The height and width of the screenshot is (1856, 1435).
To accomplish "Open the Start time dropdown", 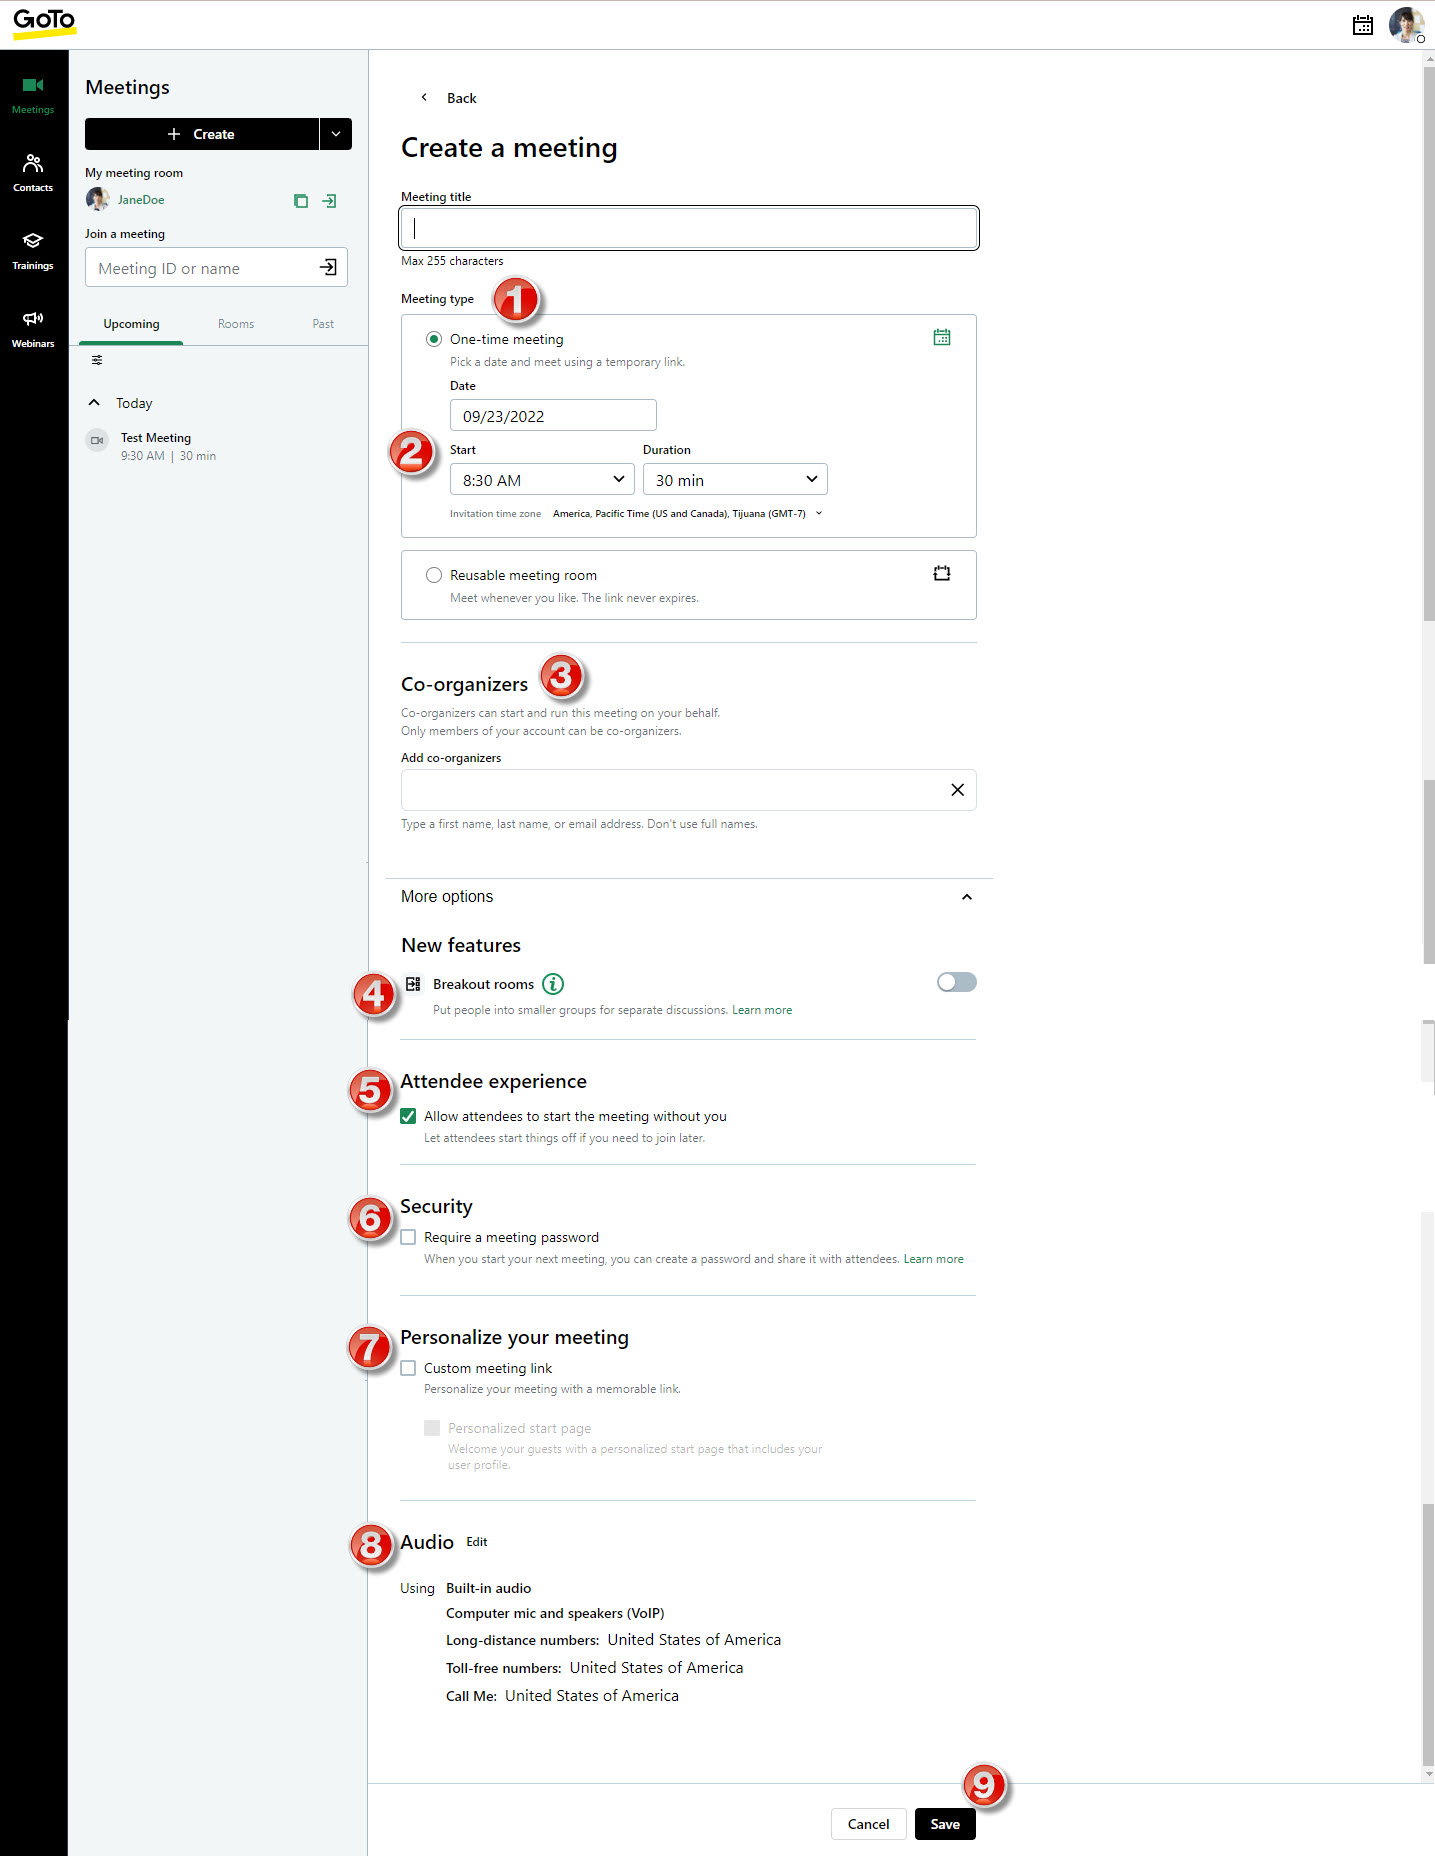I will [542, 480].
